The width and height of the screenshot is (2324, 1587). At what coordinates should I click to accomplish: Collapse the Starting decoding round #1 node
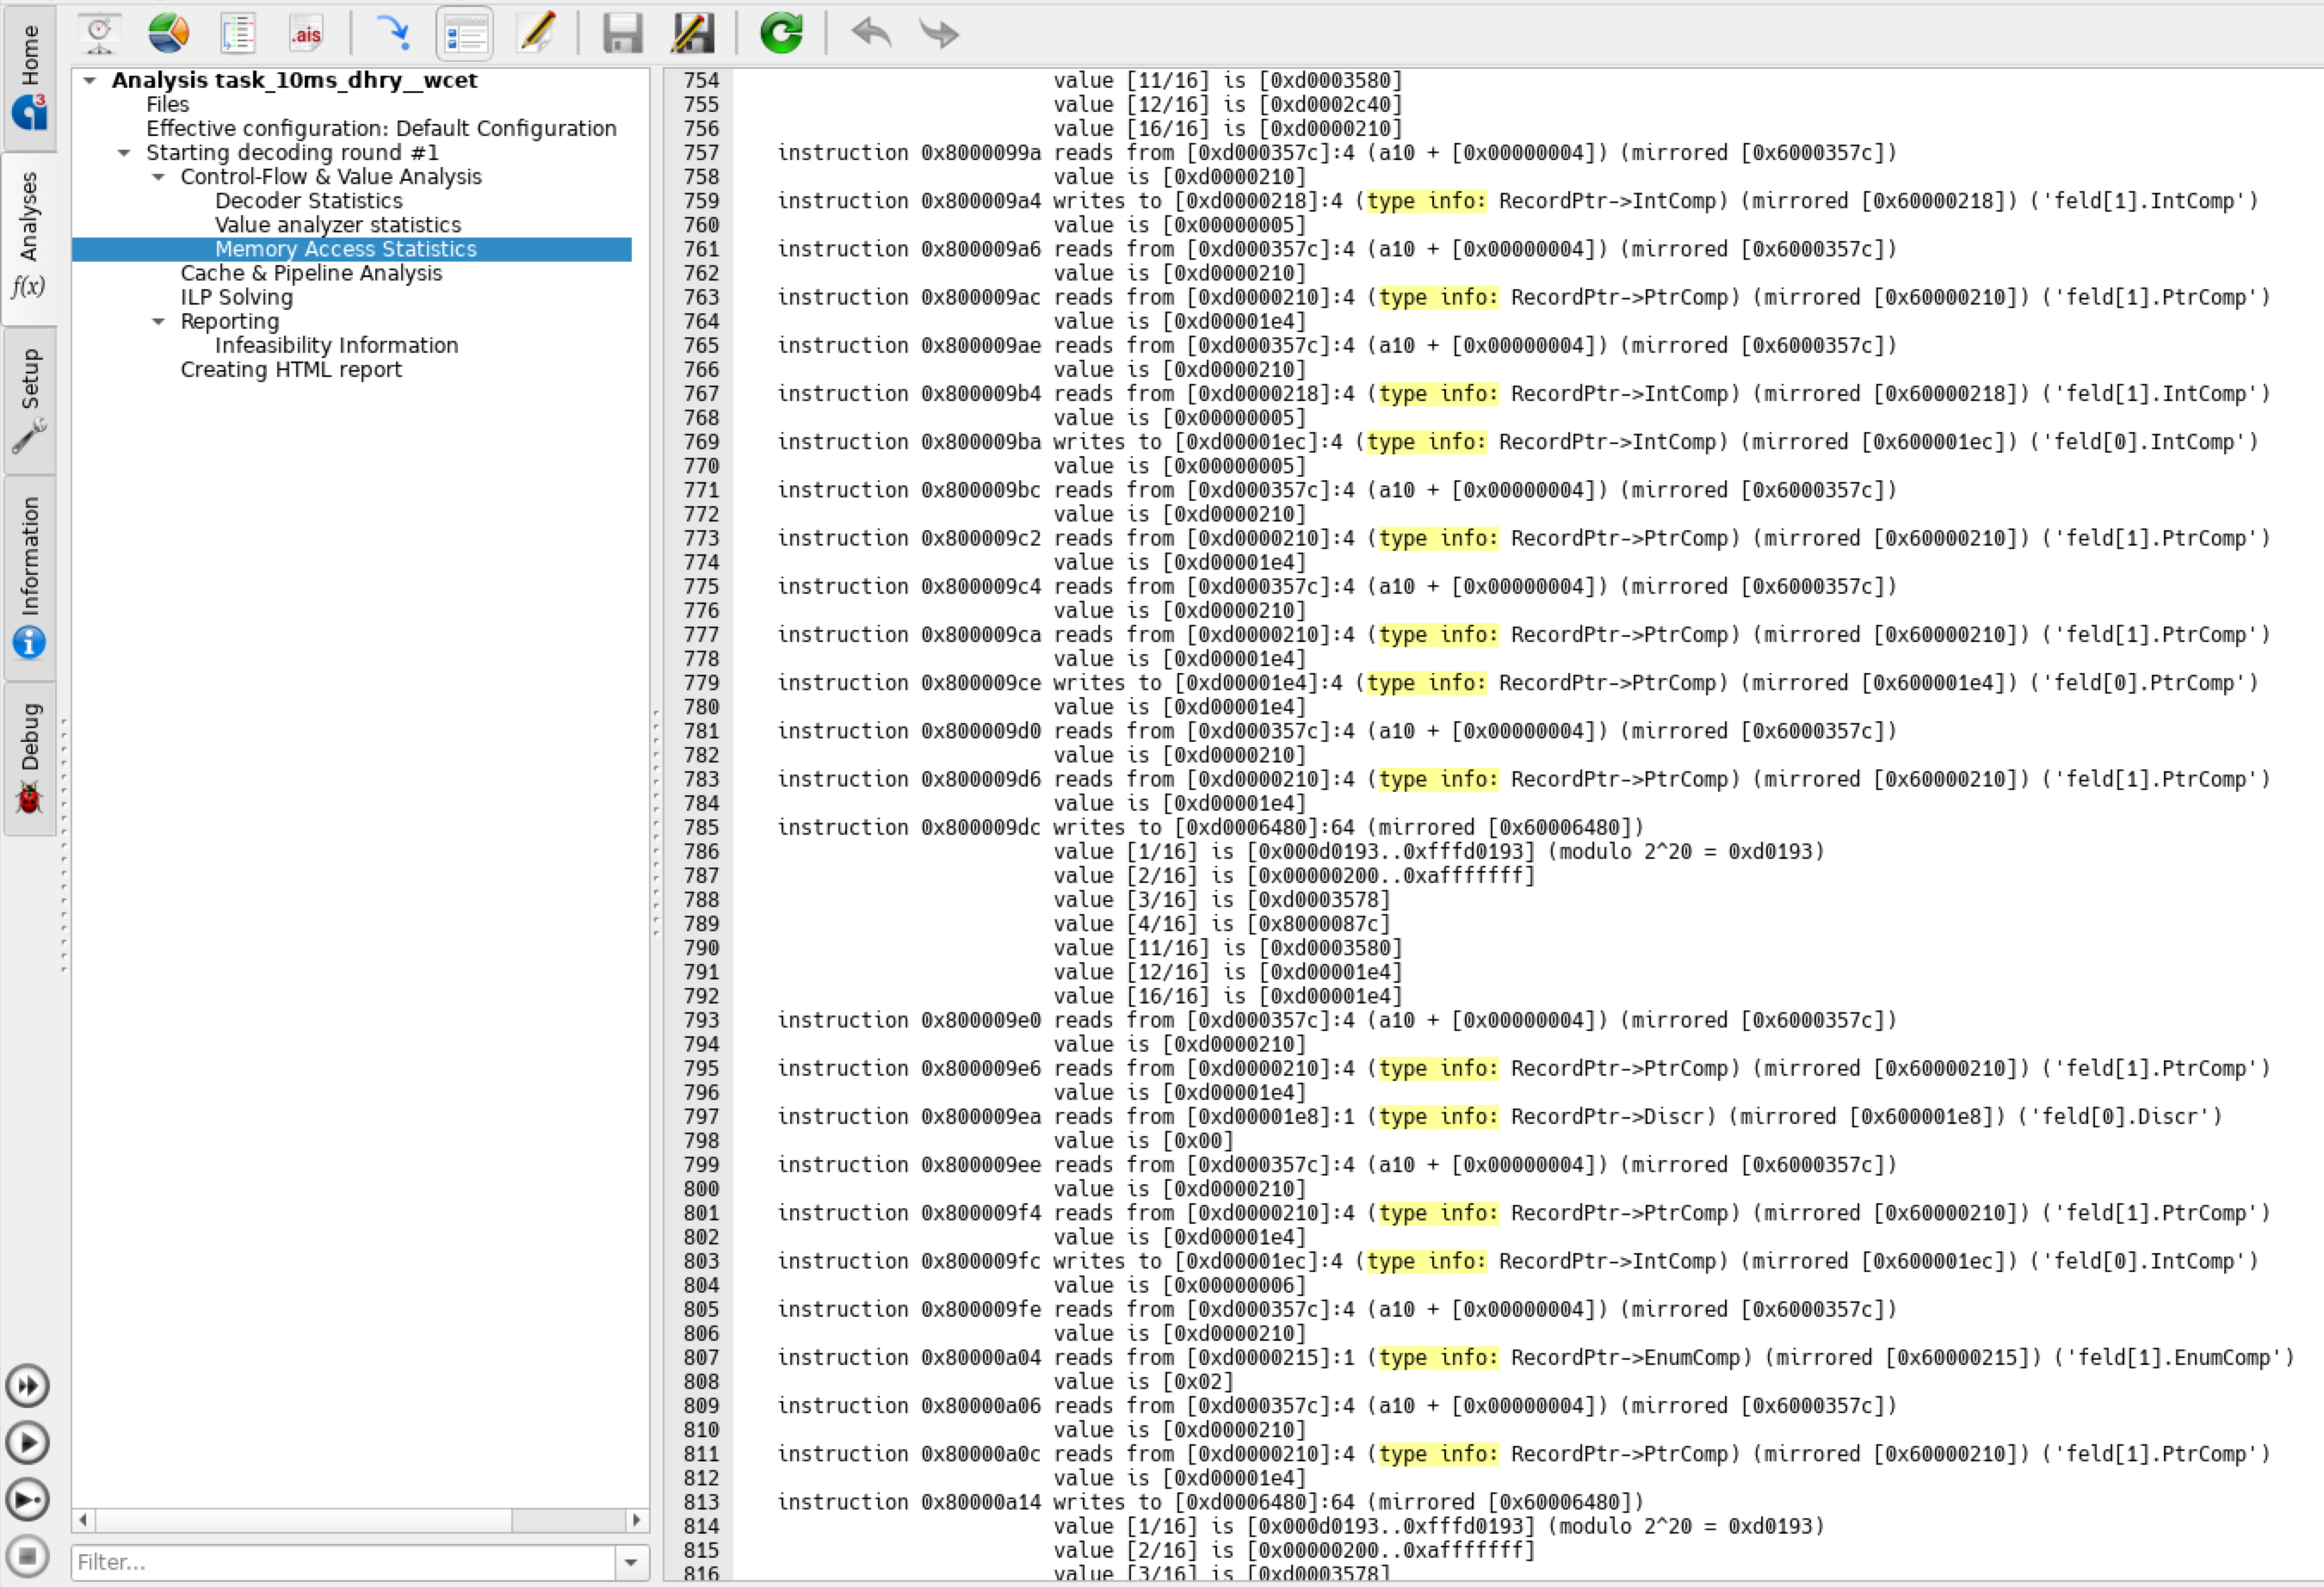coord(122,151)
